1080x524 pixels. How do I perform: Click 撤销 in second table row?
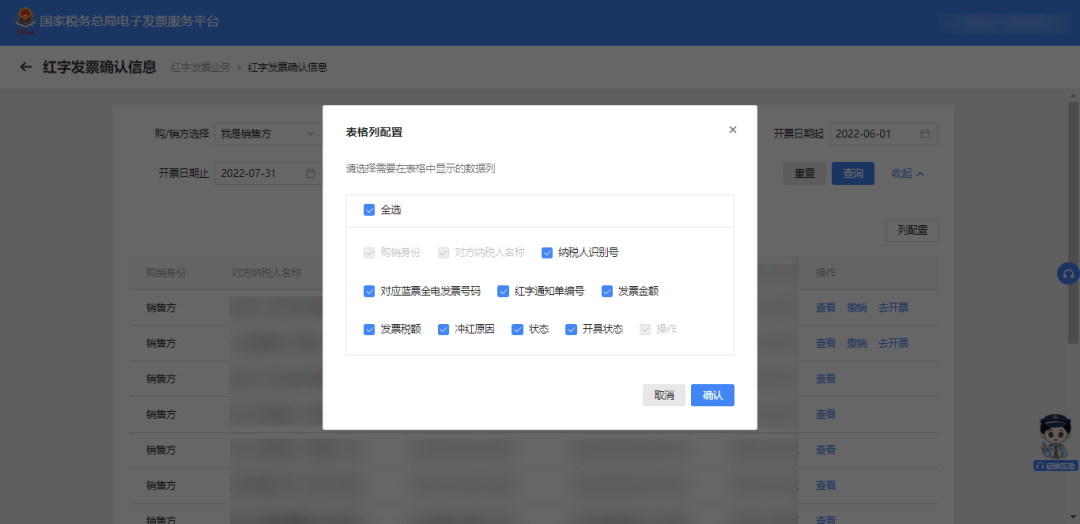(857, 343)
